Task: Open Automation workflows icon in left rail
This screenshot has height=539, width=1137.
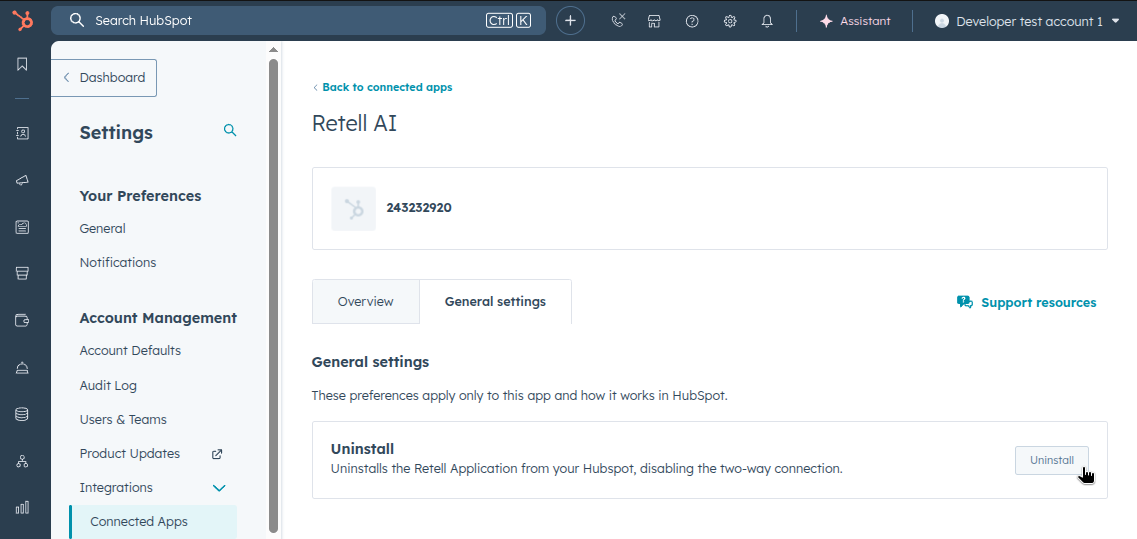Action: (22, 461)
